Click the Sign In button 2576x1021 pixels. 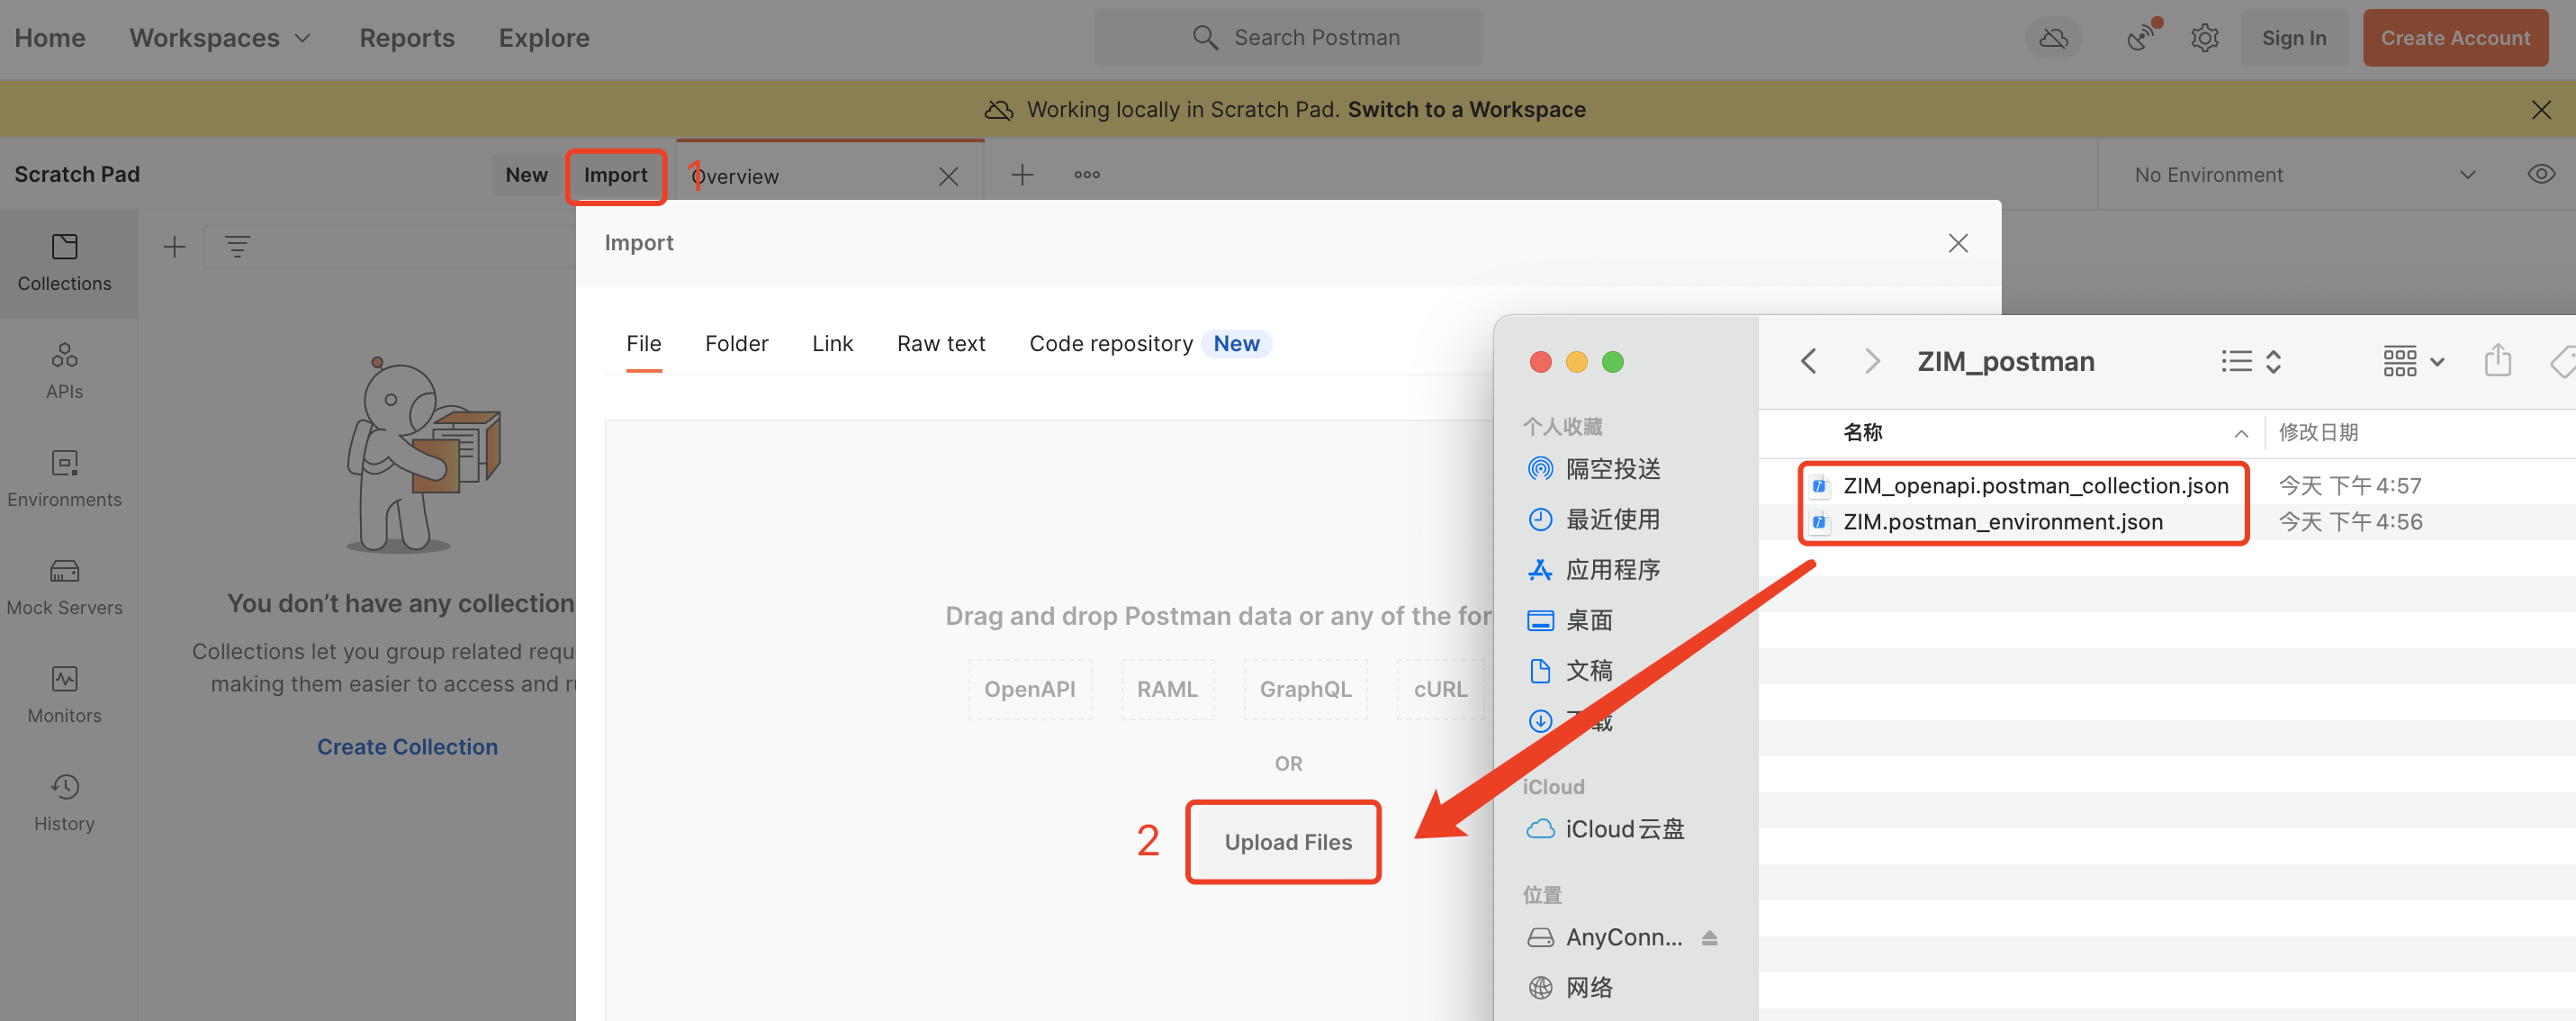[x=2293, y=38]
